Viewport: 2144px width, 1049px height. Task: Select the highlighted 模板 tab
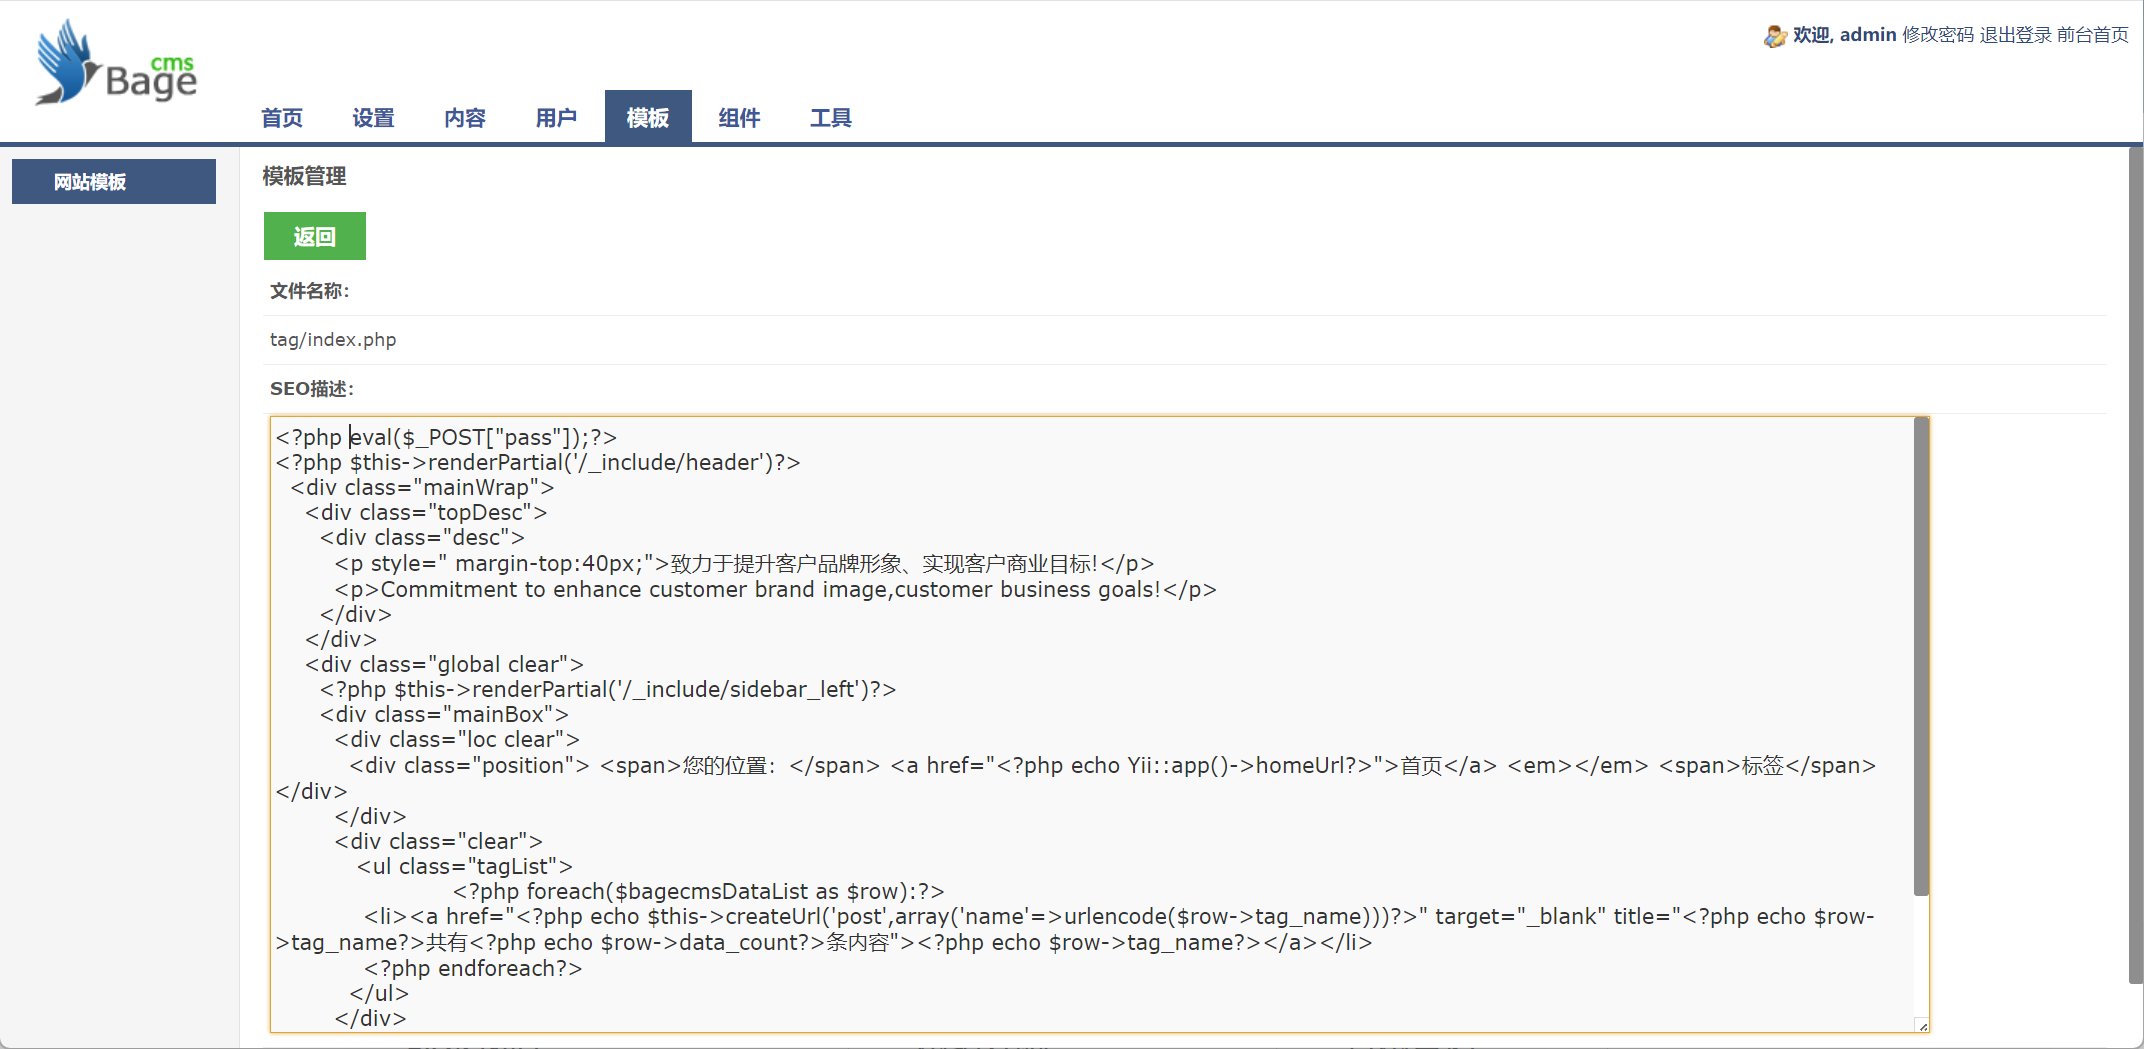pyautogui.click(x=647, y=117)
